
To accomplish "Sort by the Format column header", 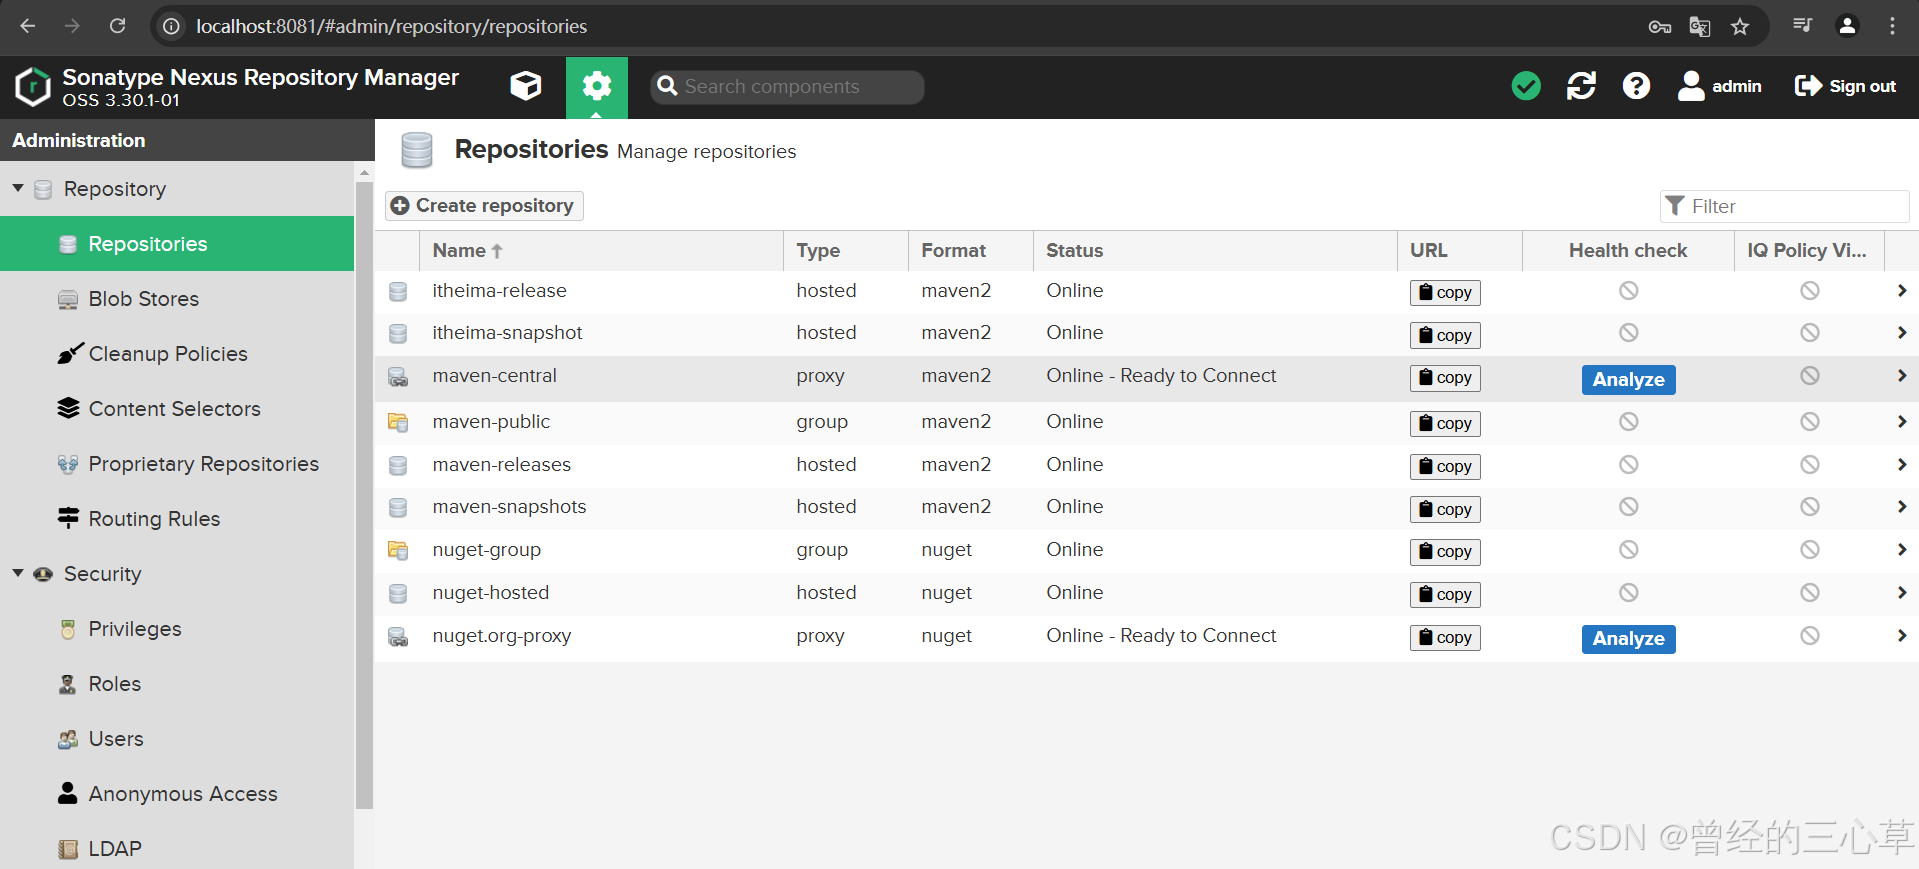I will 971,251.
